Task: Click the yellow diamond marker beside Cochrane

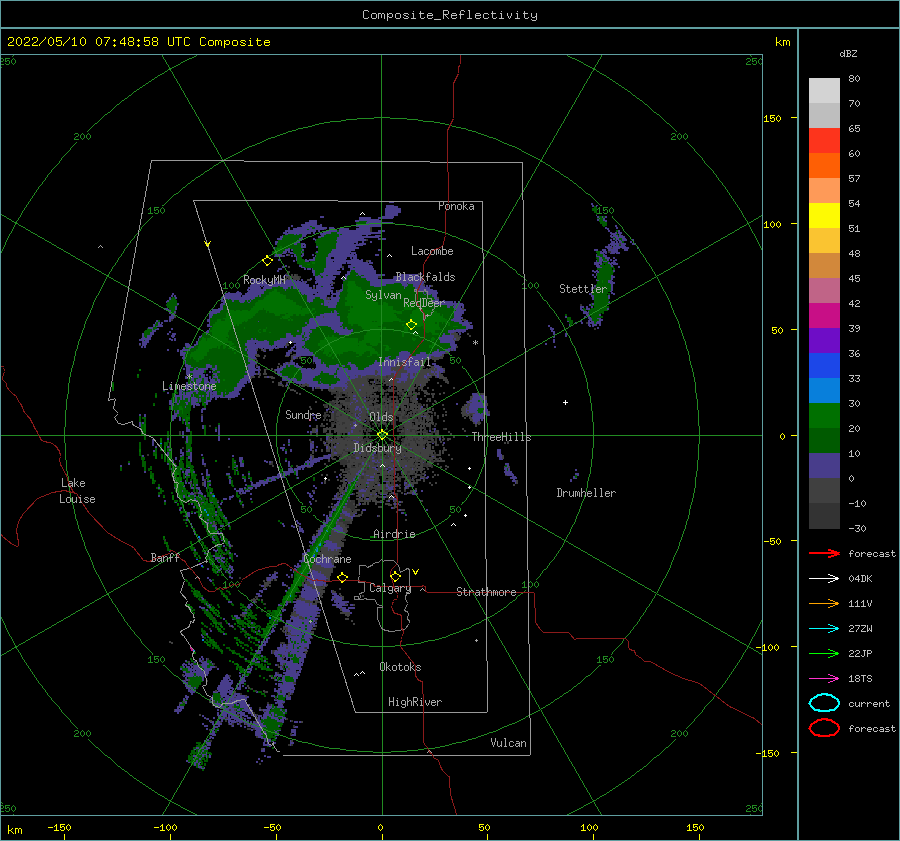Action: click(343, 577)
